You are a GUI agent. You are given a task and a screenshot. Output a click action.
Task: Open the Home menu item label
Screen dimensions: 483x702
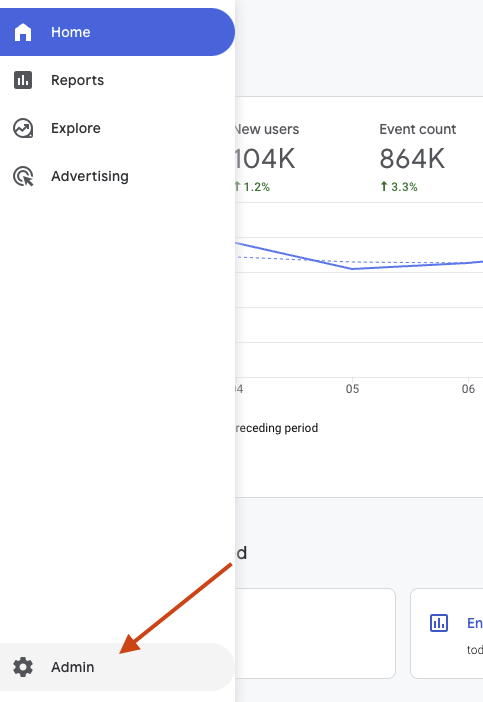pyautogui.click(x=71, y=32)
